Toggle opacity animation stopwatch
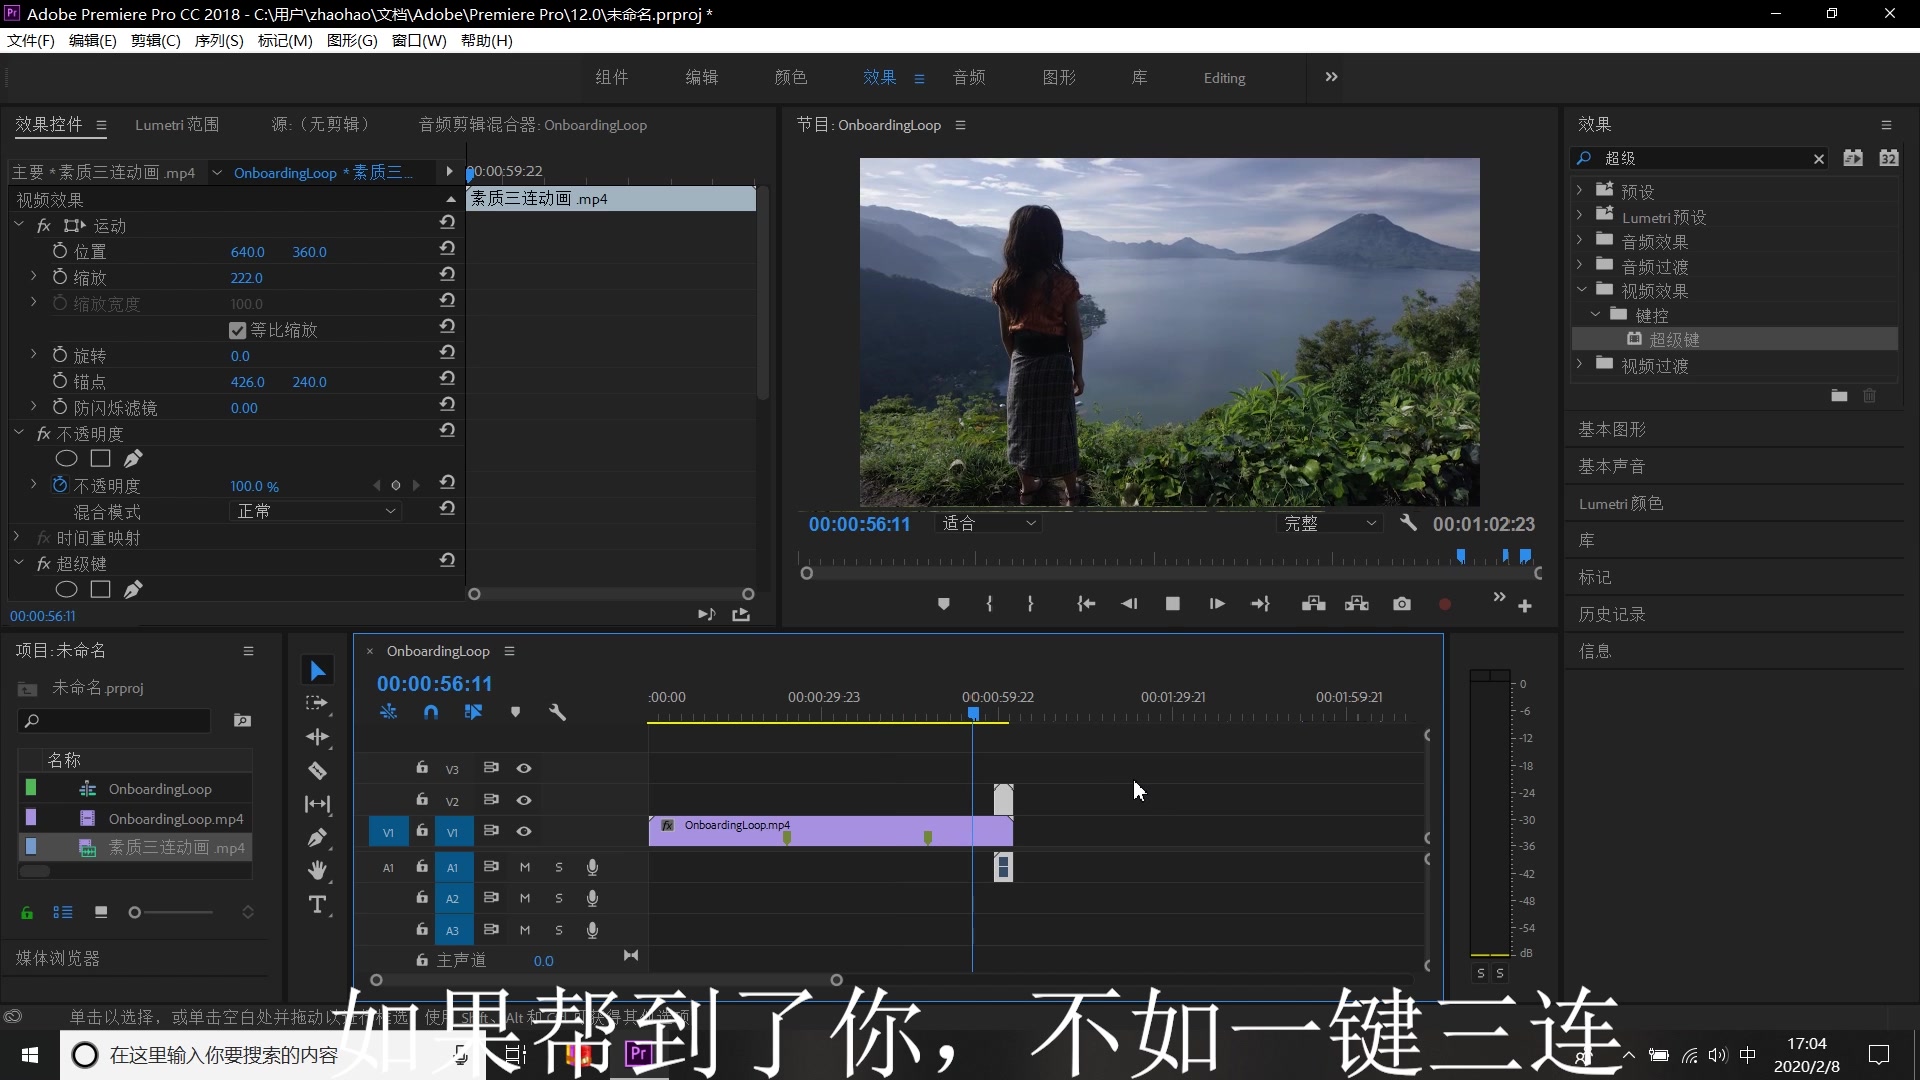1920x1080 pixels. pos(60,485)
